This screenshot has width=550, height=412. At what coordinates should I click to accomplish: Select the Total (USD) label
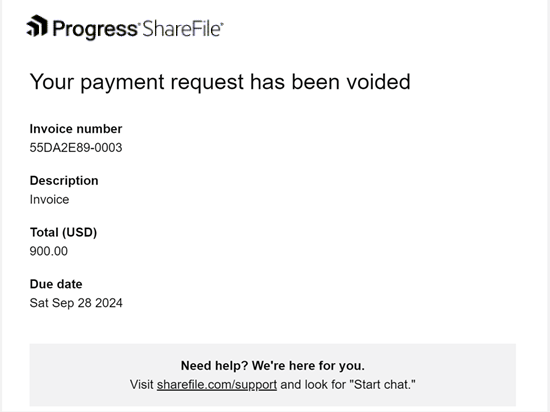click(x=63, y=232)
